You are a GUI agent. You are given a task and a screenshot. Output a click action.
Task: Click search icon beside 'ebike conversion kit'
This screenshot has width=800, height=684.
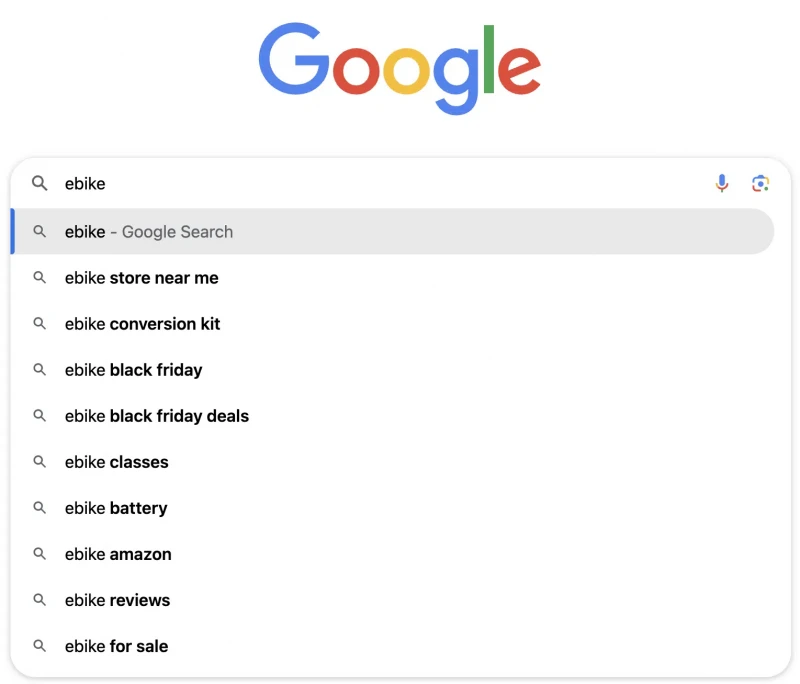(x=39, y=323)
